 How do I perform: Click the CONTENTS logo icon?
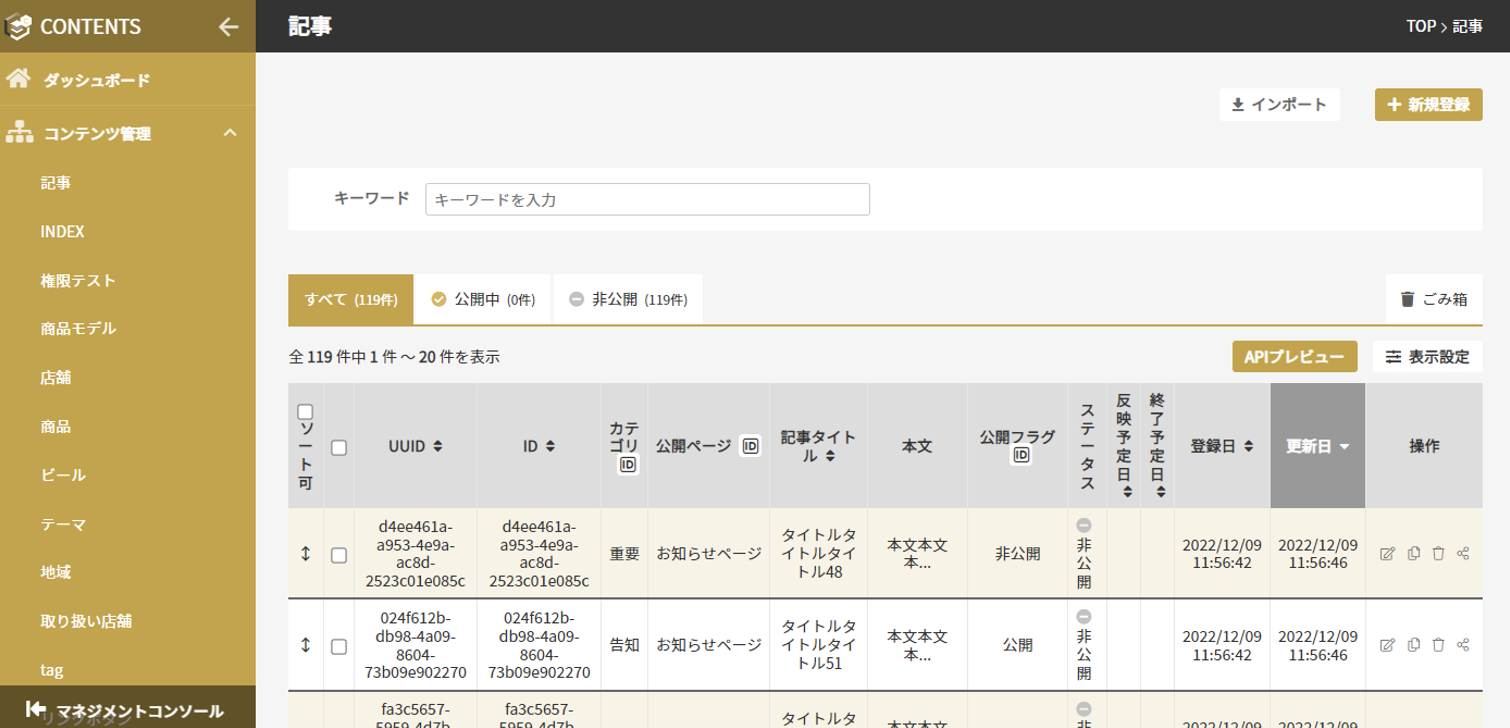tap(18, 27)
